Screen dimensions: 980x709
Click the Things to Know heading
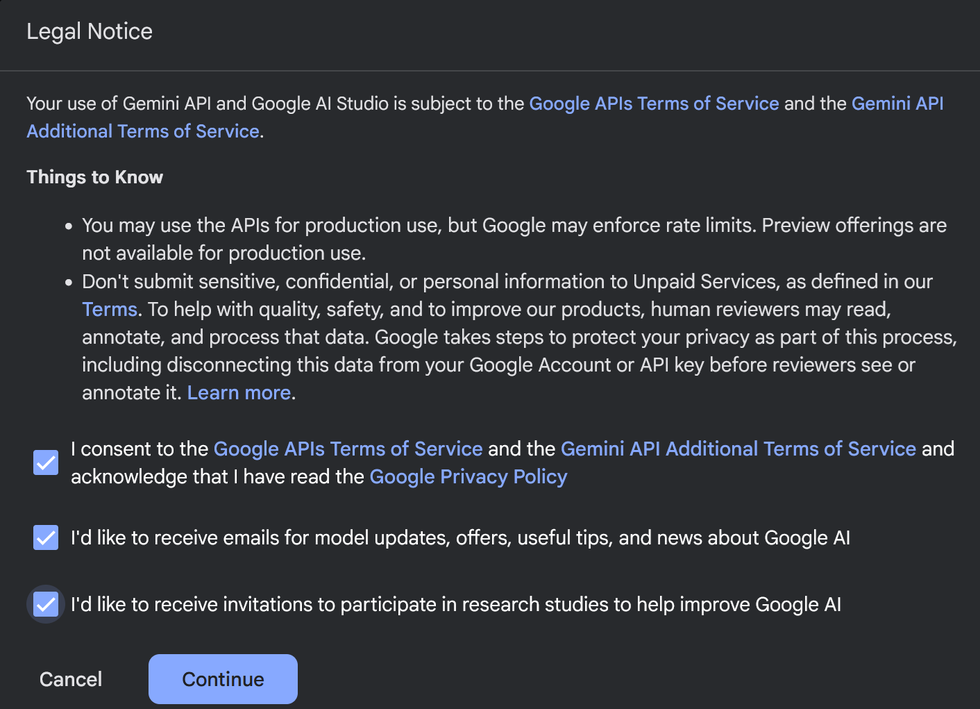click(x=95, y=178)
